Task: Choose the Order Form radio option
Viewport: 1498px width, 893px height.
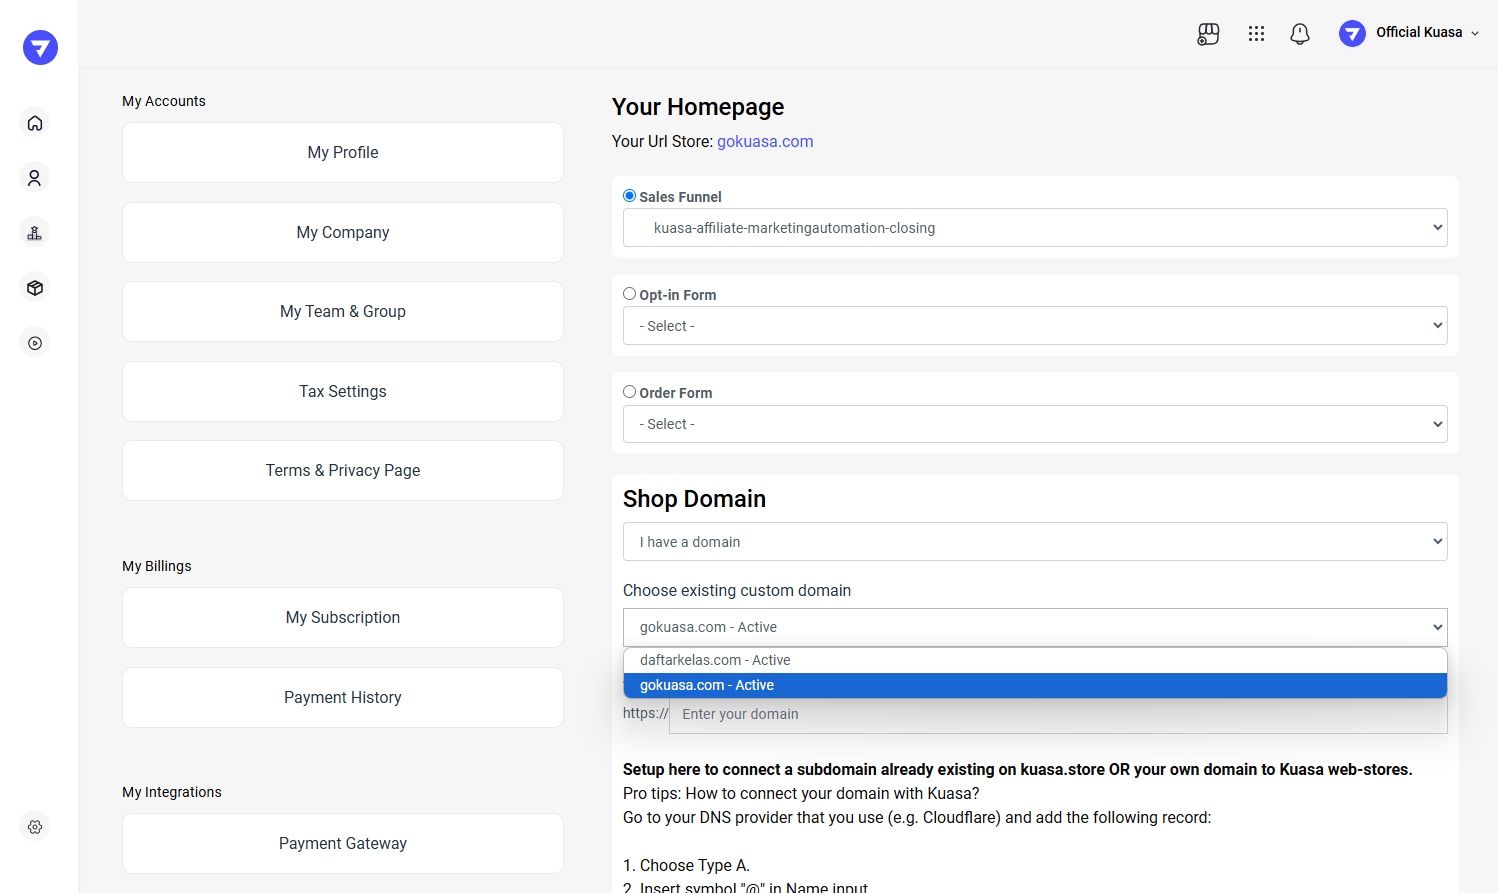Action: (x=629, y=392)
